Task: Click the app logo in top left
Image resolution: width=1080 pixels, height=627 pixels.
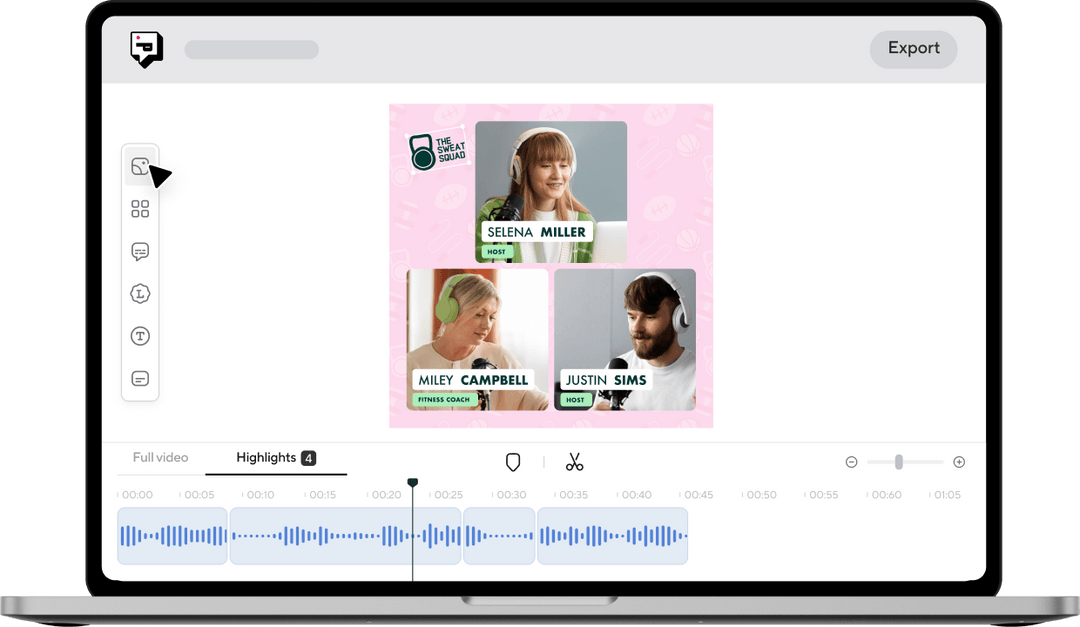Action: coord(146,48)
